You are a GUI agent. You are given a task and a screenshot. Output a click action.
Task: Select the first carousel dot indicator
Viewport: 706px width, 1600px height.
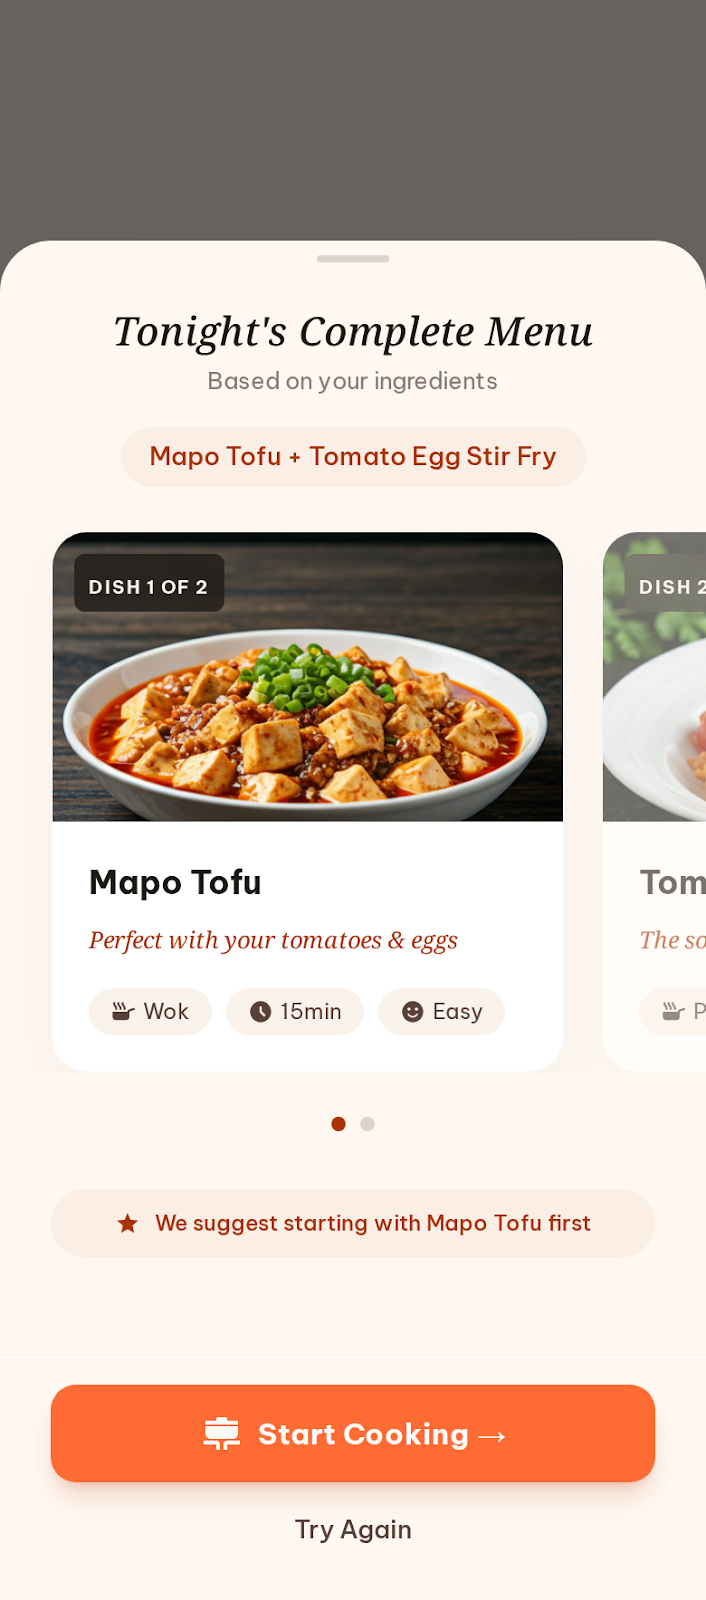338,1123
